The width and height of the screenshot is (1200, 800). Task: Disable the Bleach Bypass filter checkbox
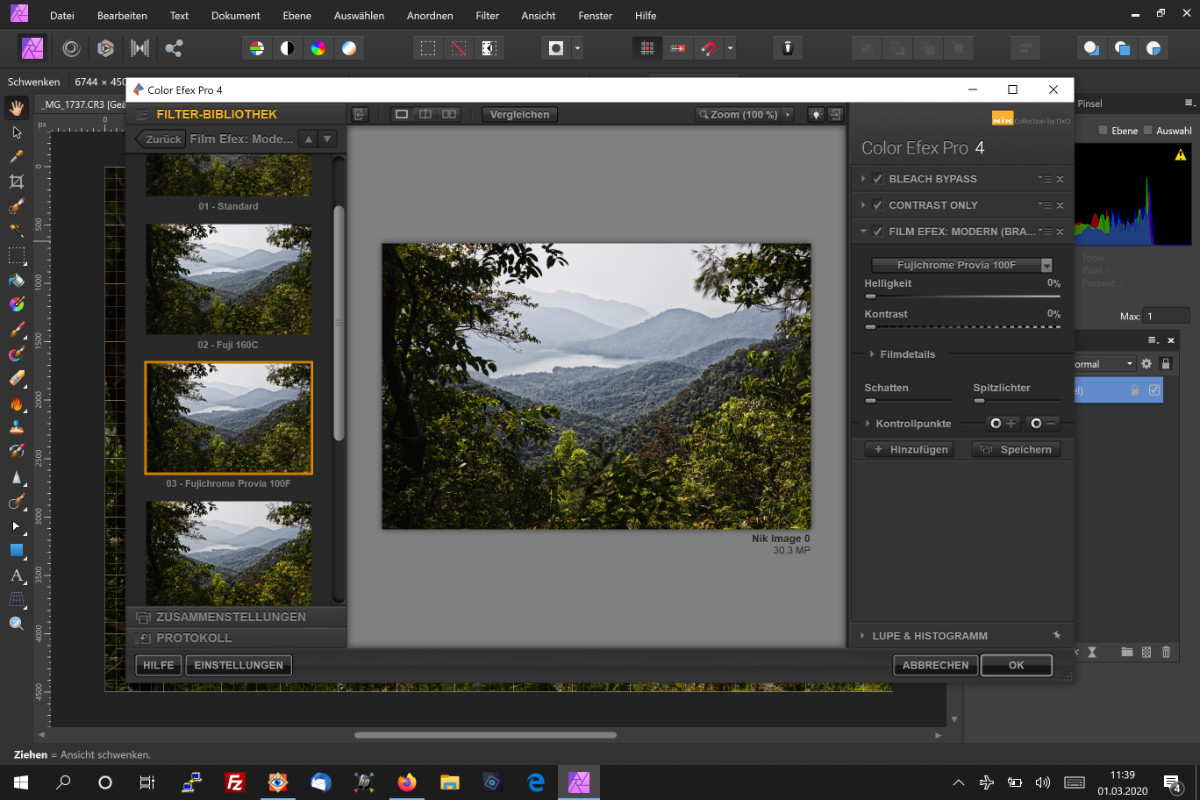point(877,179)
